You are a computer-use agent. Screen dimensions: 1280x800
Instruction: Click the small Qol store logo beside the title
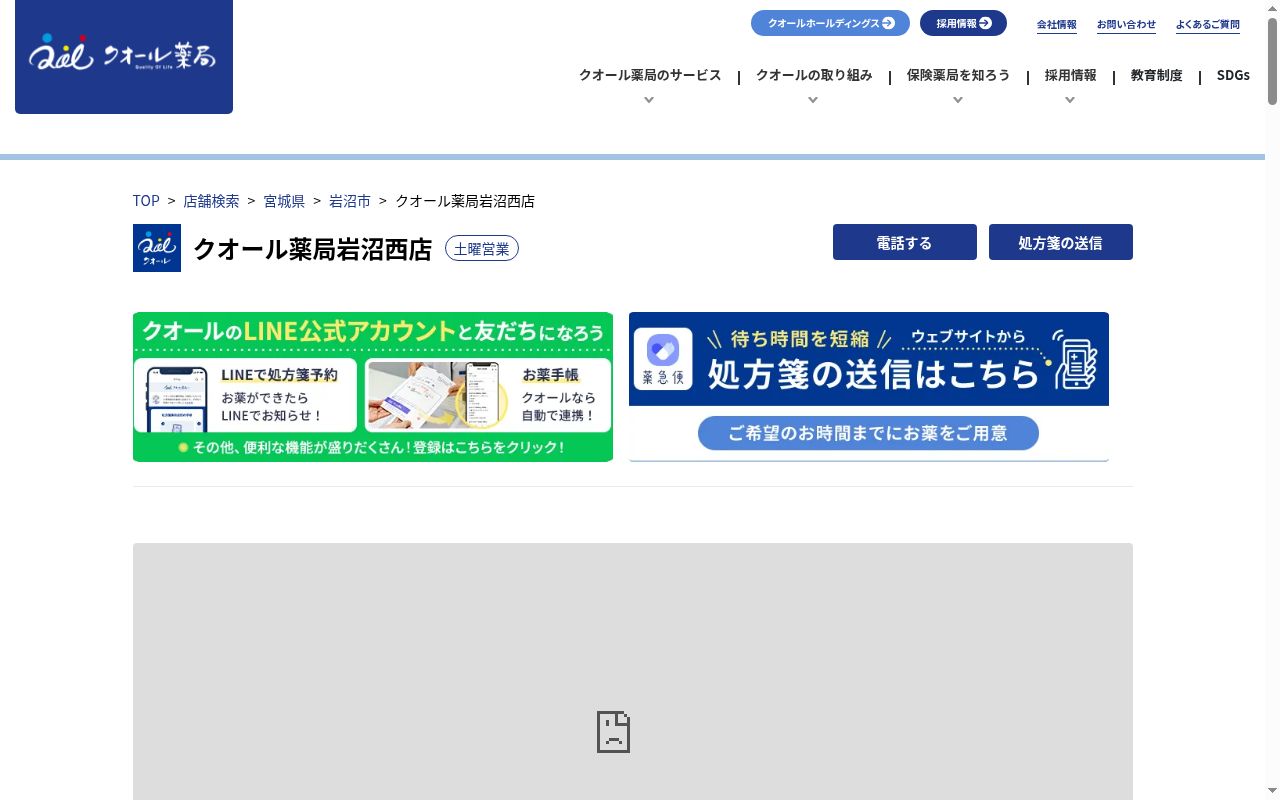(157, 248)
